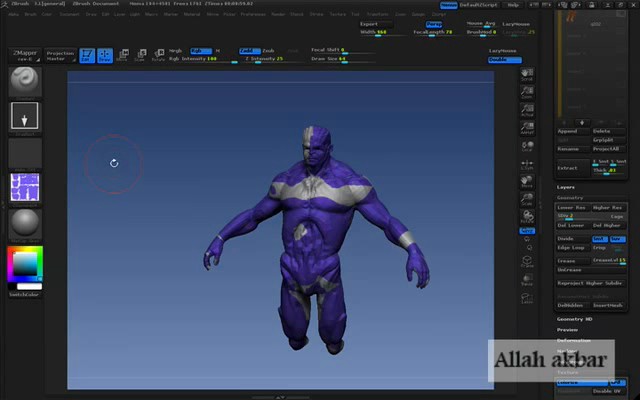Pick a hue in the color picker
The height and width of the screenshot is (400, 640).
point(25,264)
